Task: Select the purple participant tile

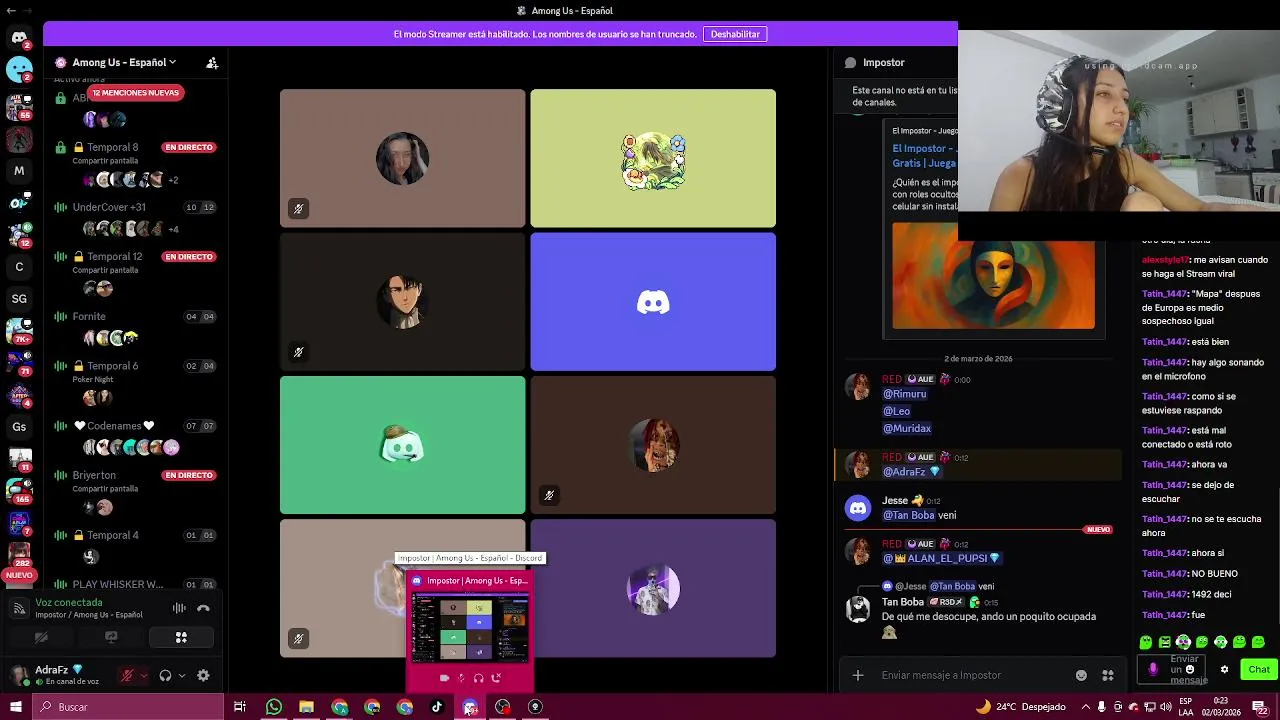Action: (x=653, y=588)
